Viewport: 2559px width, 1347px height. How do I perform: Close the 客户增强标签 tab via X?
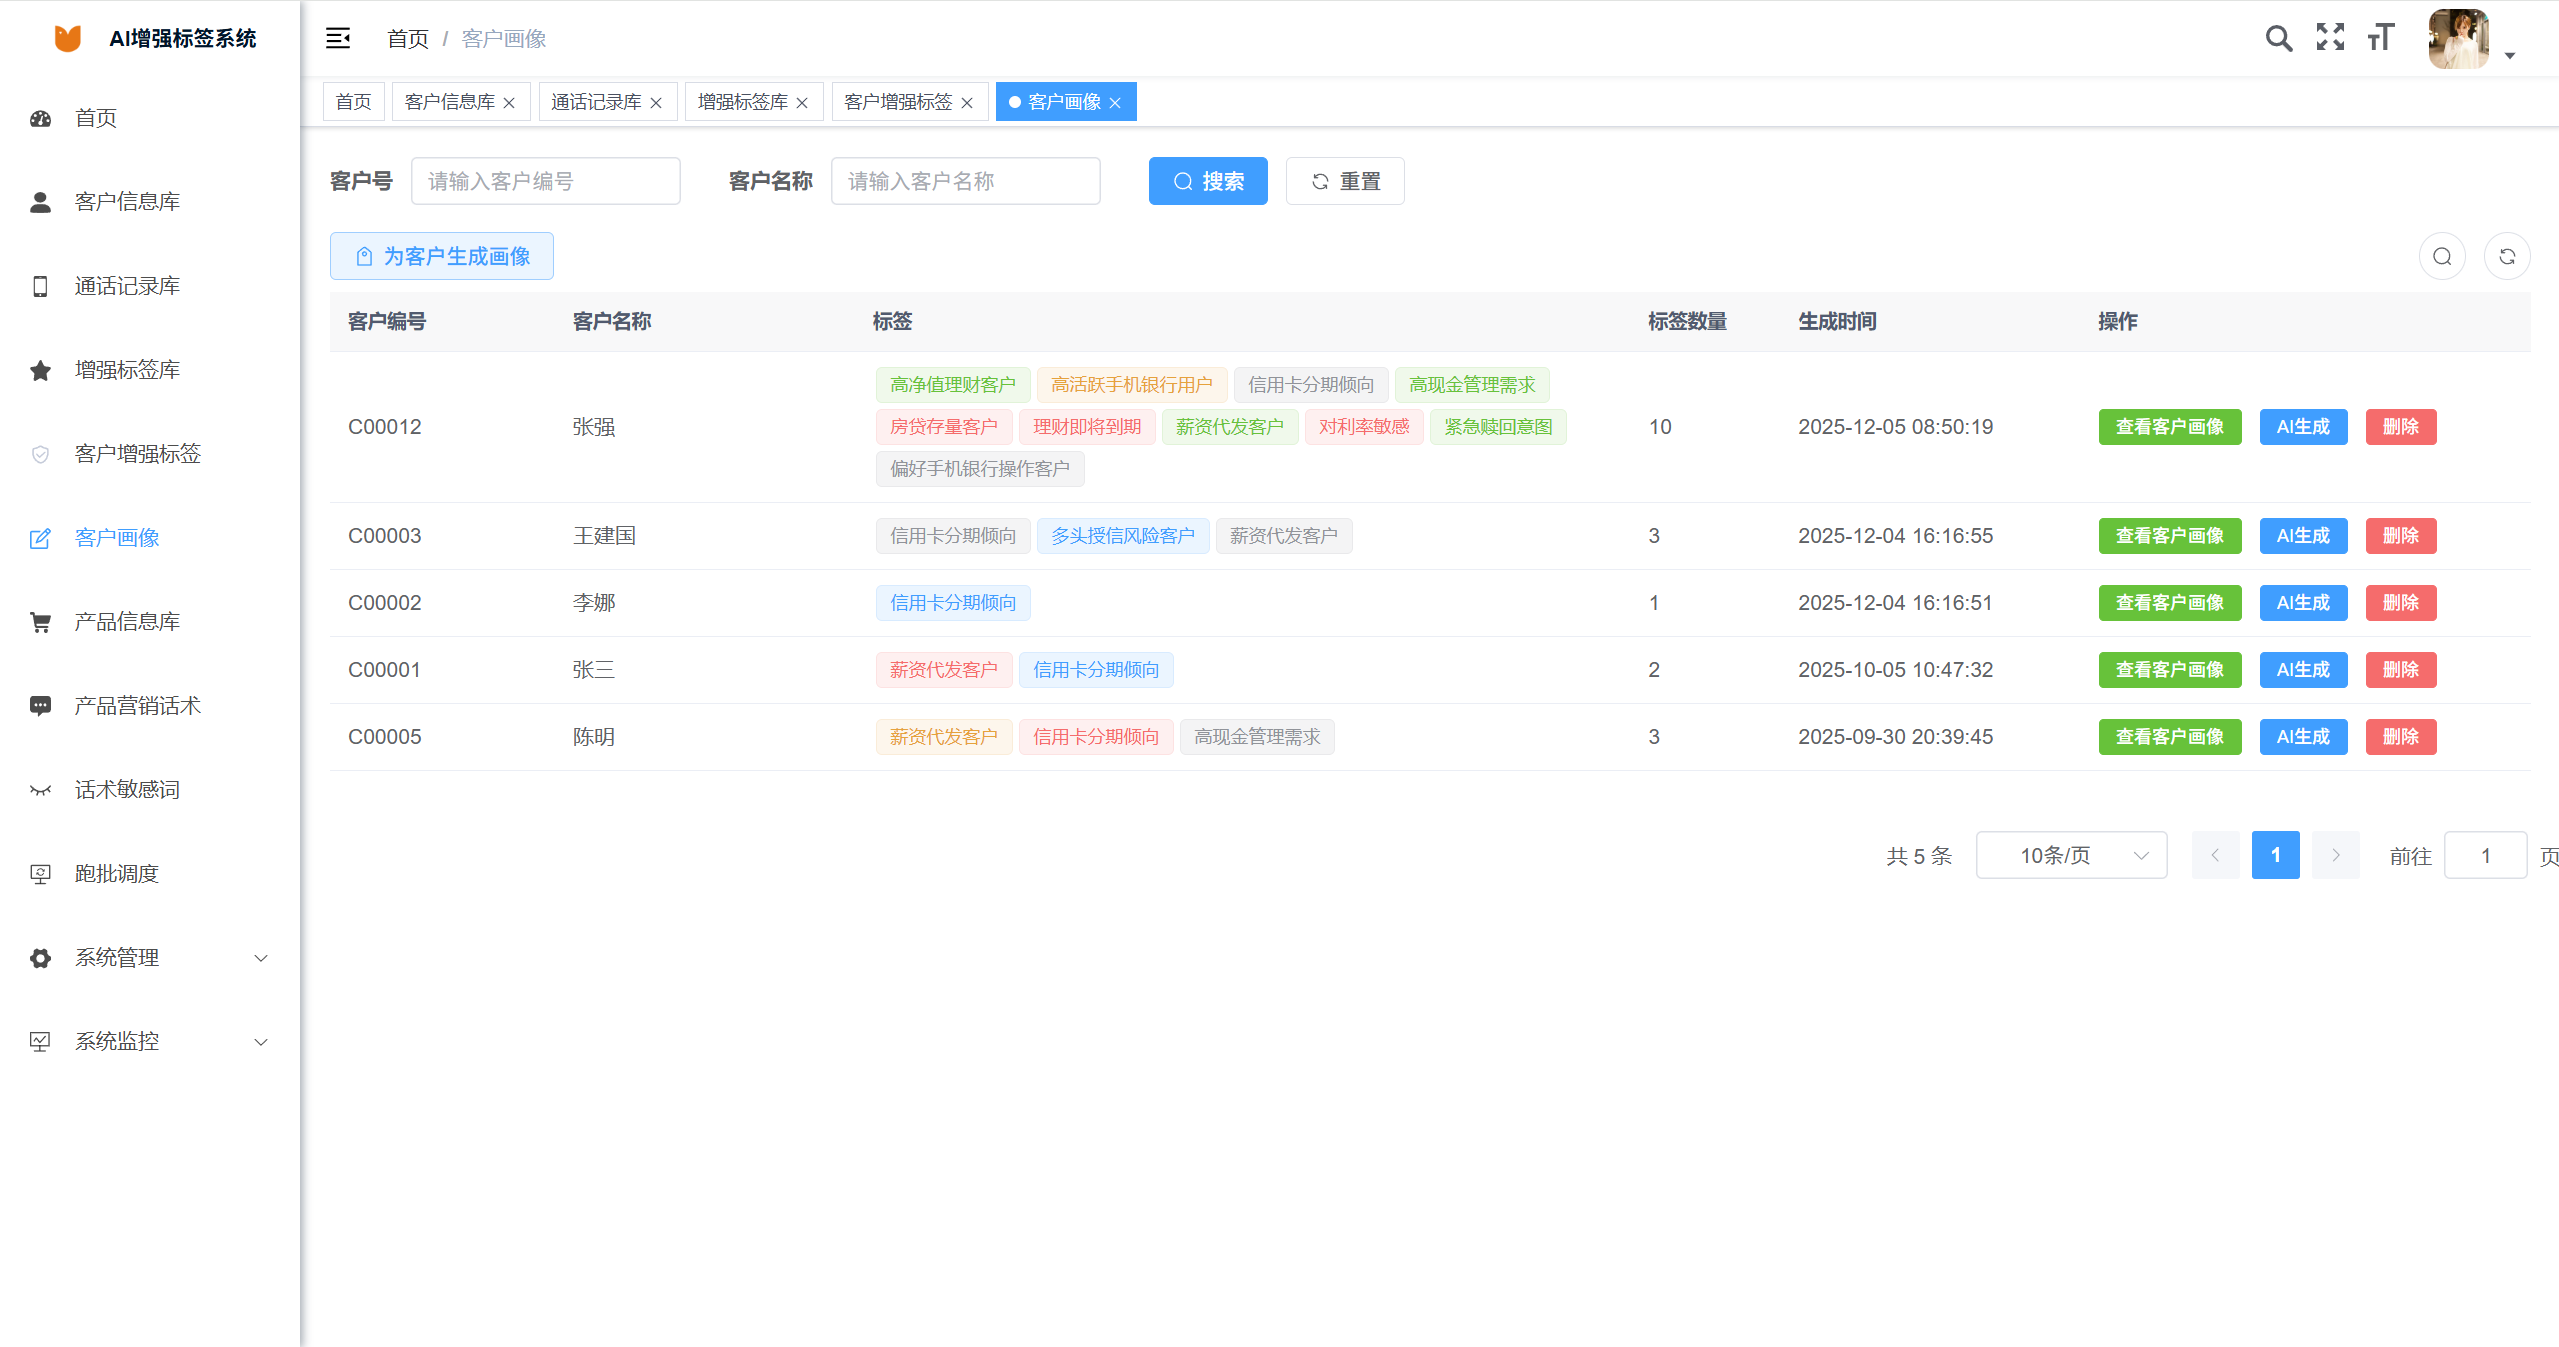coord(967,103)
